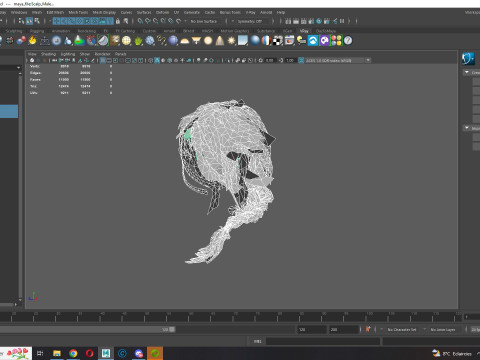Click the purple palette shelf icon
Viewport: 480px width, 360px height.
coord(325,41)
